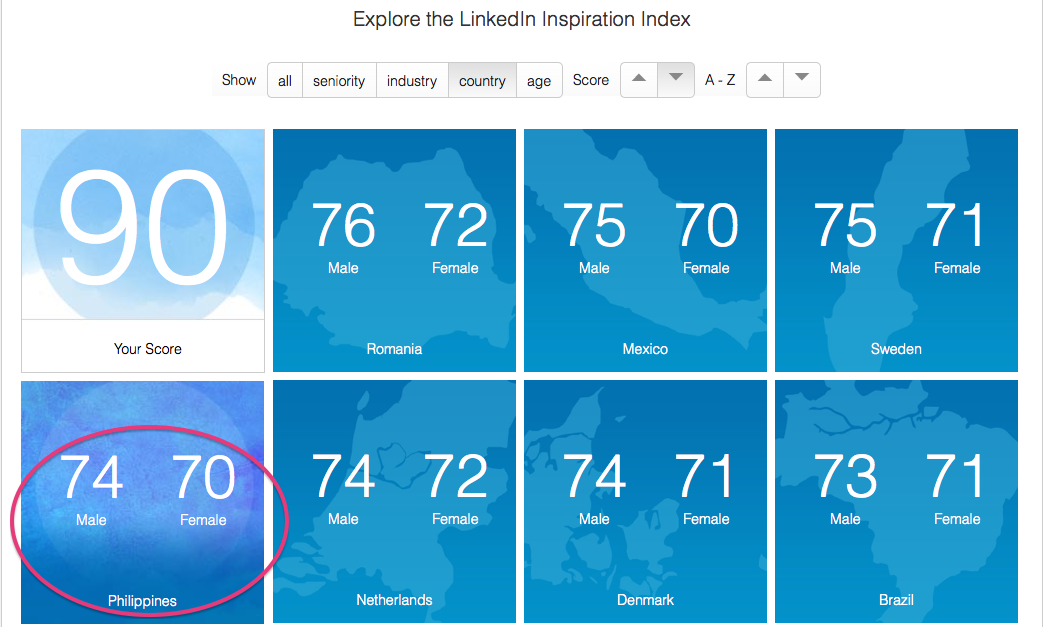Click the "Brazil" country name
Viewport: 1043px width, 627px height.
[x=896, y=600]
